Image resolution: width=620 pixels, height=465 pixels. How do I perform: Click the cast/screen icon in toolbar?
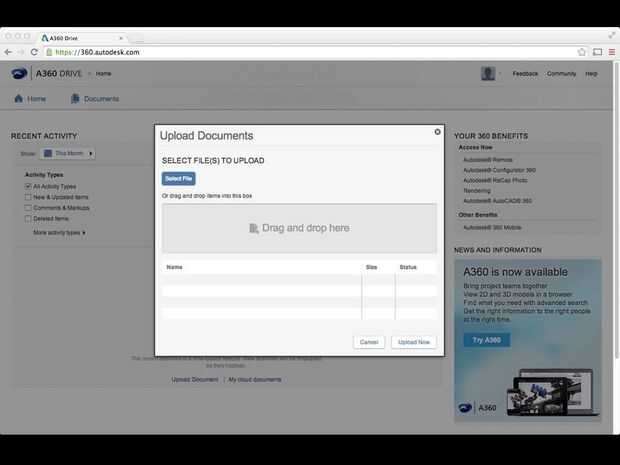click(597, 52)
